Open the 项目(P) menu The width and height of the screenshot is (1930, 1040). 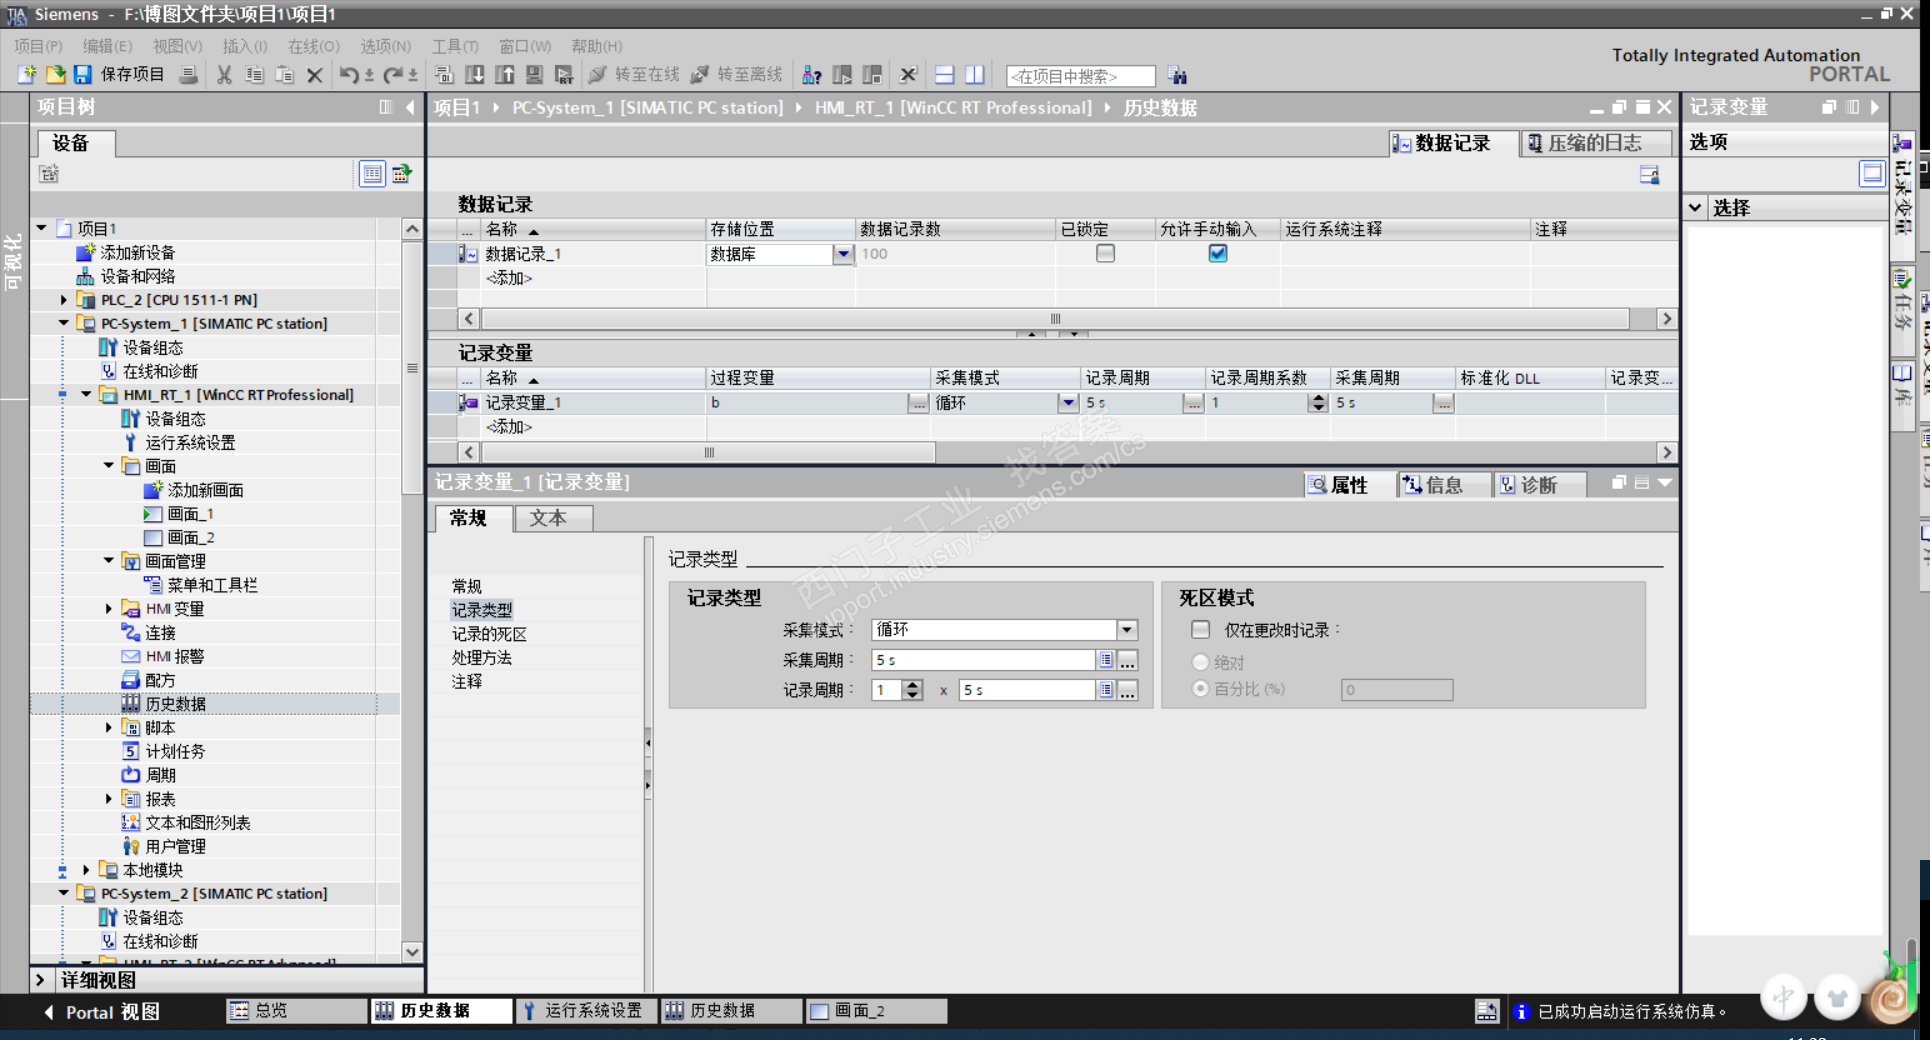pyautogui.click(x=38, y=46)
